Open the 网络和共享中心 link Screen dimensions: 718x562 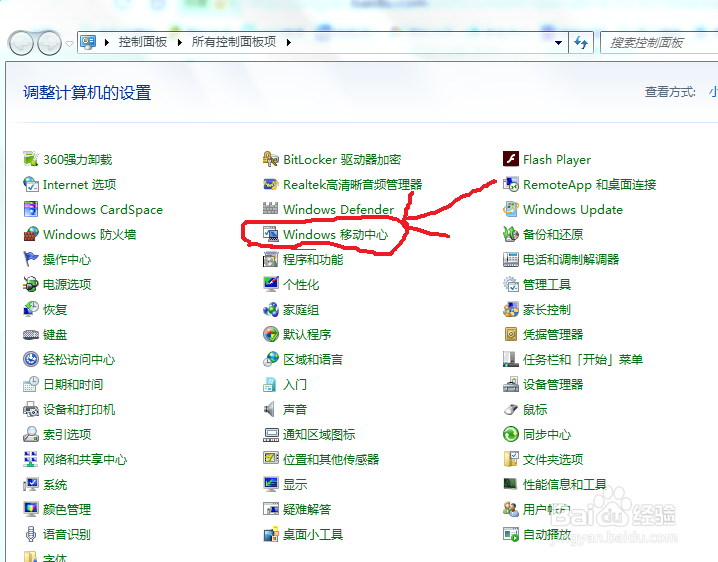tap(85, 459)
